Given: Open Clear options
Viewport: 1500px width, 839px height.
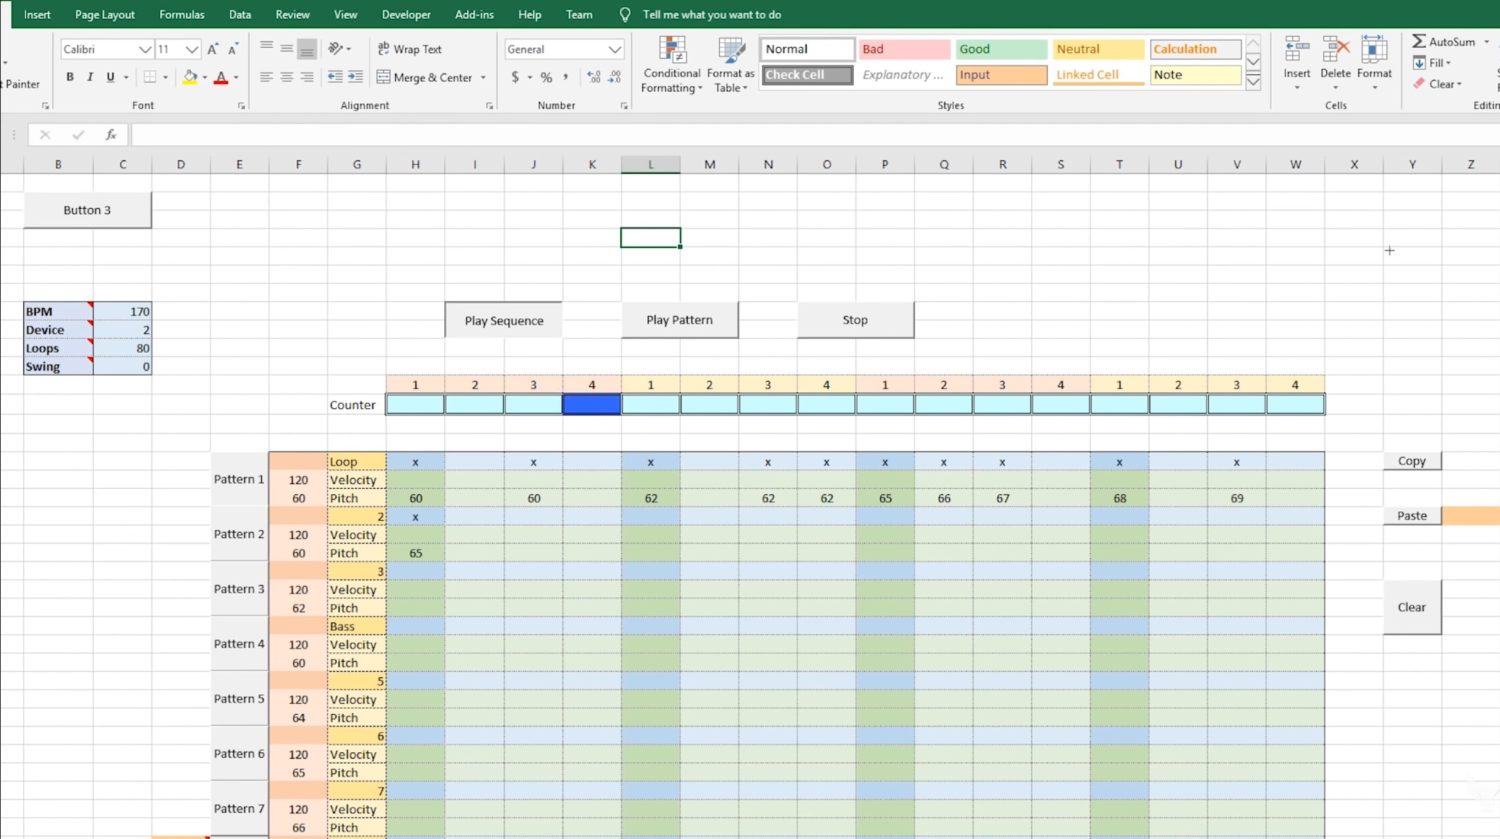Looking at the screenshot, I should [1437, 84].
